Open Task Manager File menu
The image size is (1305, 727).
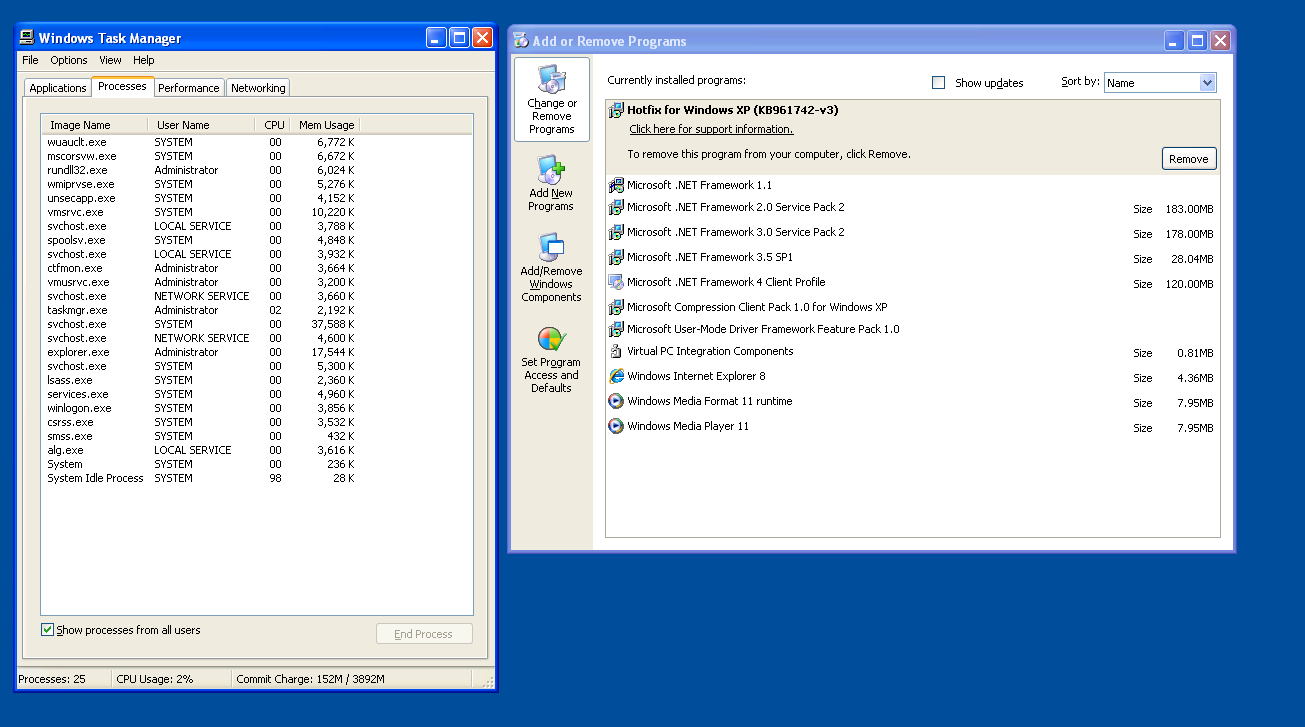tap(30, 60)
